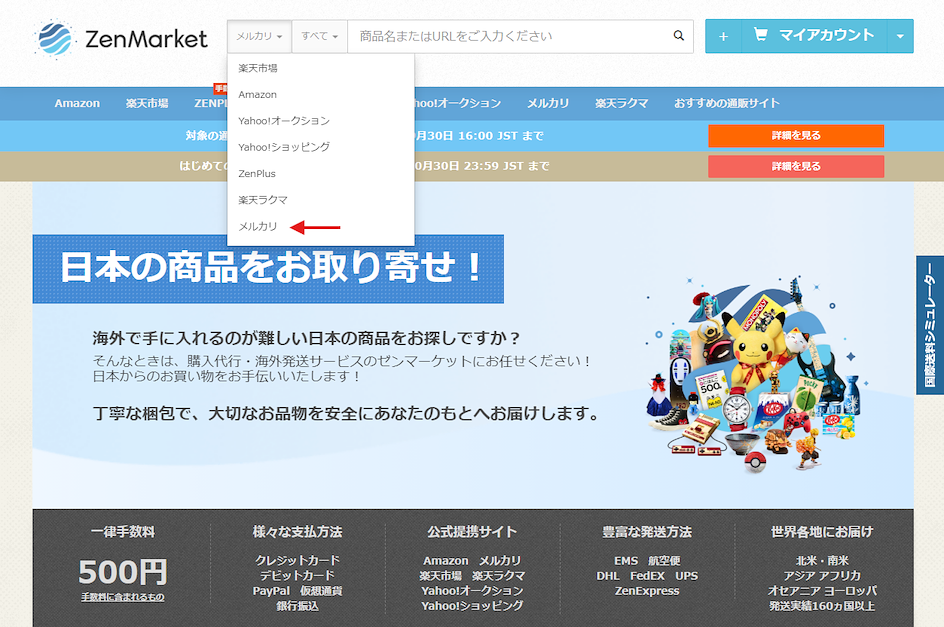Viewport: 944px width, 627px height.
Task: Focus the product name or URL search field
Action: (x=512, y=36)
